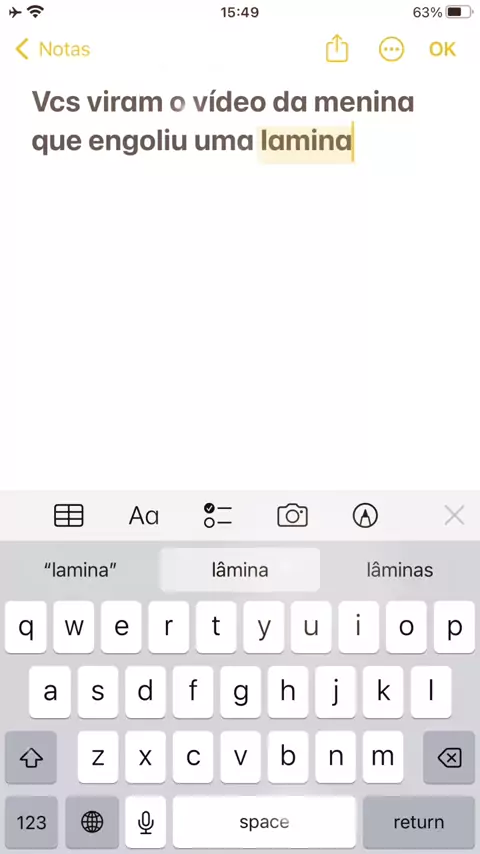The image size is (480, 854).
Task: Close the formatting toolbar with the X
Action: coord(454,515)
